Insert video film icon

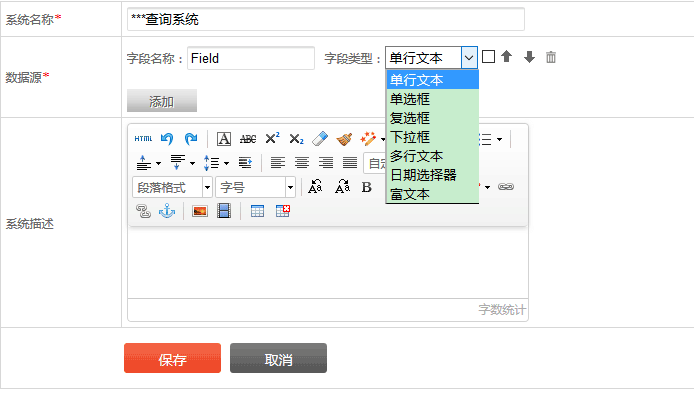pos(224,211)
